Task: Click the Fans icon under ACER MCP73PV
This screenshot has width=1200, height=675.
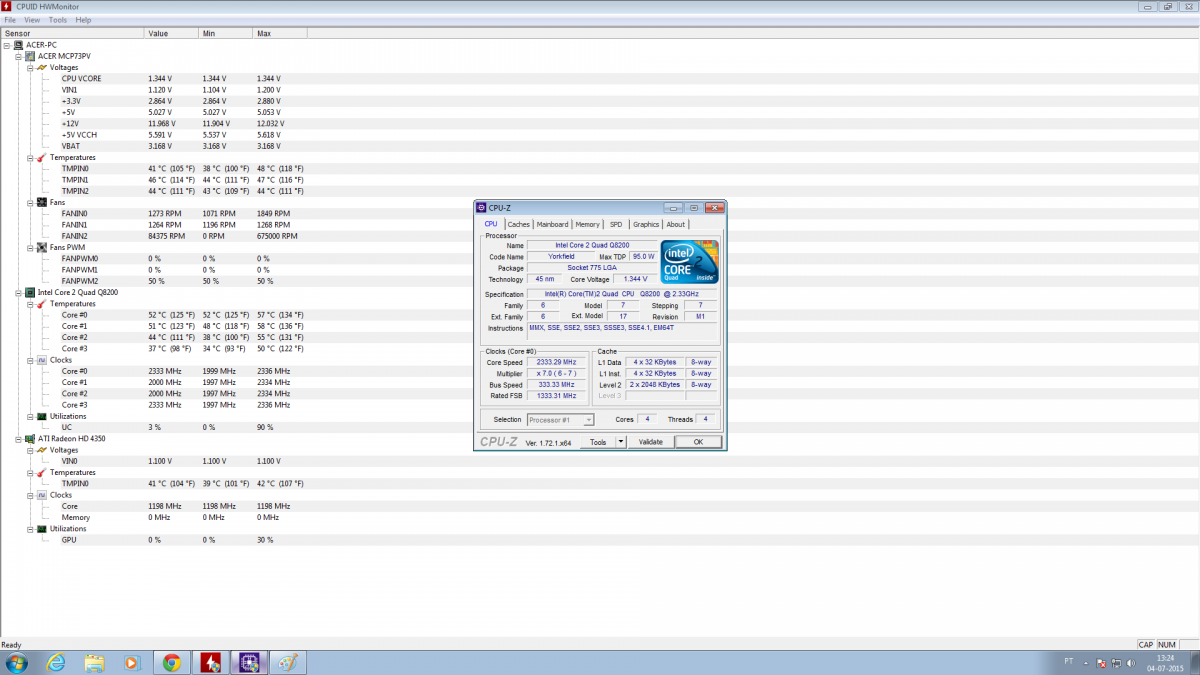Action: coord(42,202)
